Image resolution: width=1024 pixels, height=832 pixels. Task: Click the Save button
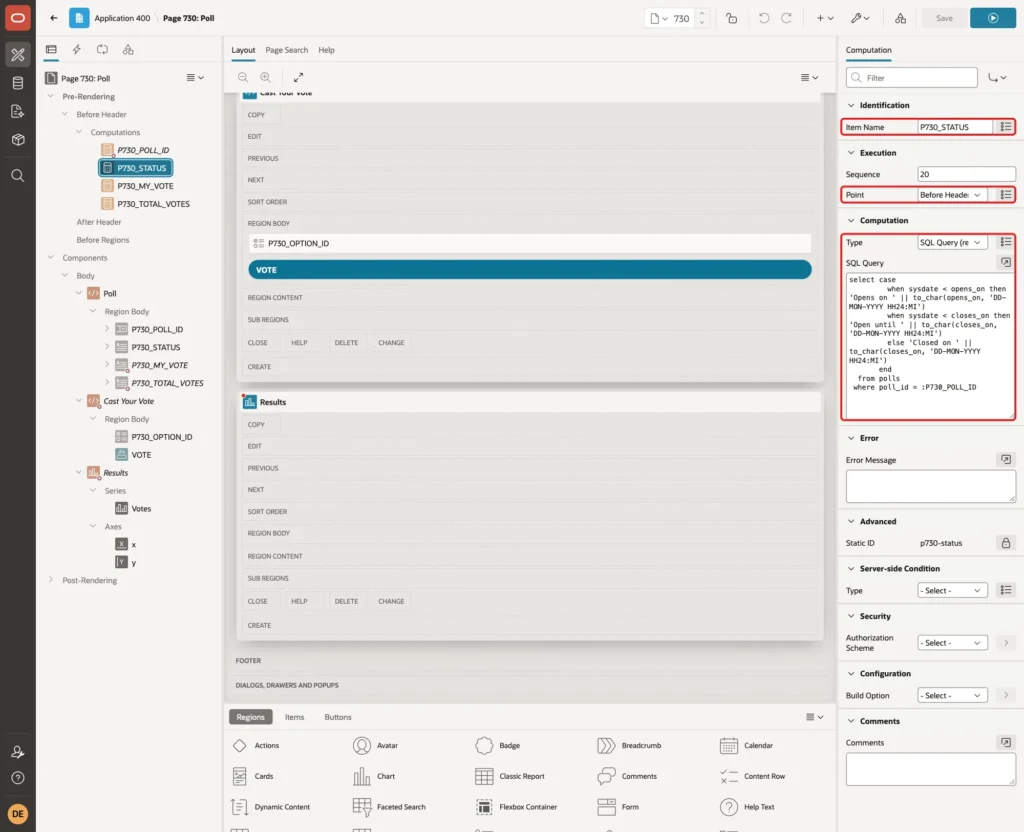[x=944, y=18]
